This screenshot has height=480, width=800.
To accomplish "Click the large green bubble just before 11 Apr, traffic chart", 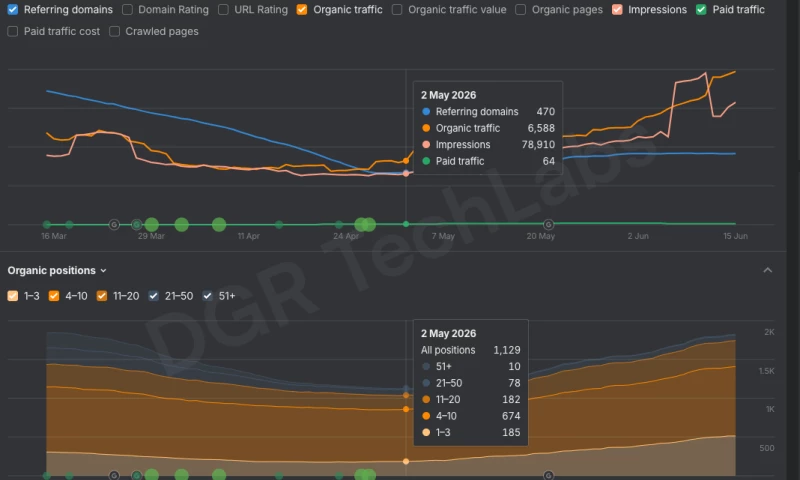I will [219, 224].
